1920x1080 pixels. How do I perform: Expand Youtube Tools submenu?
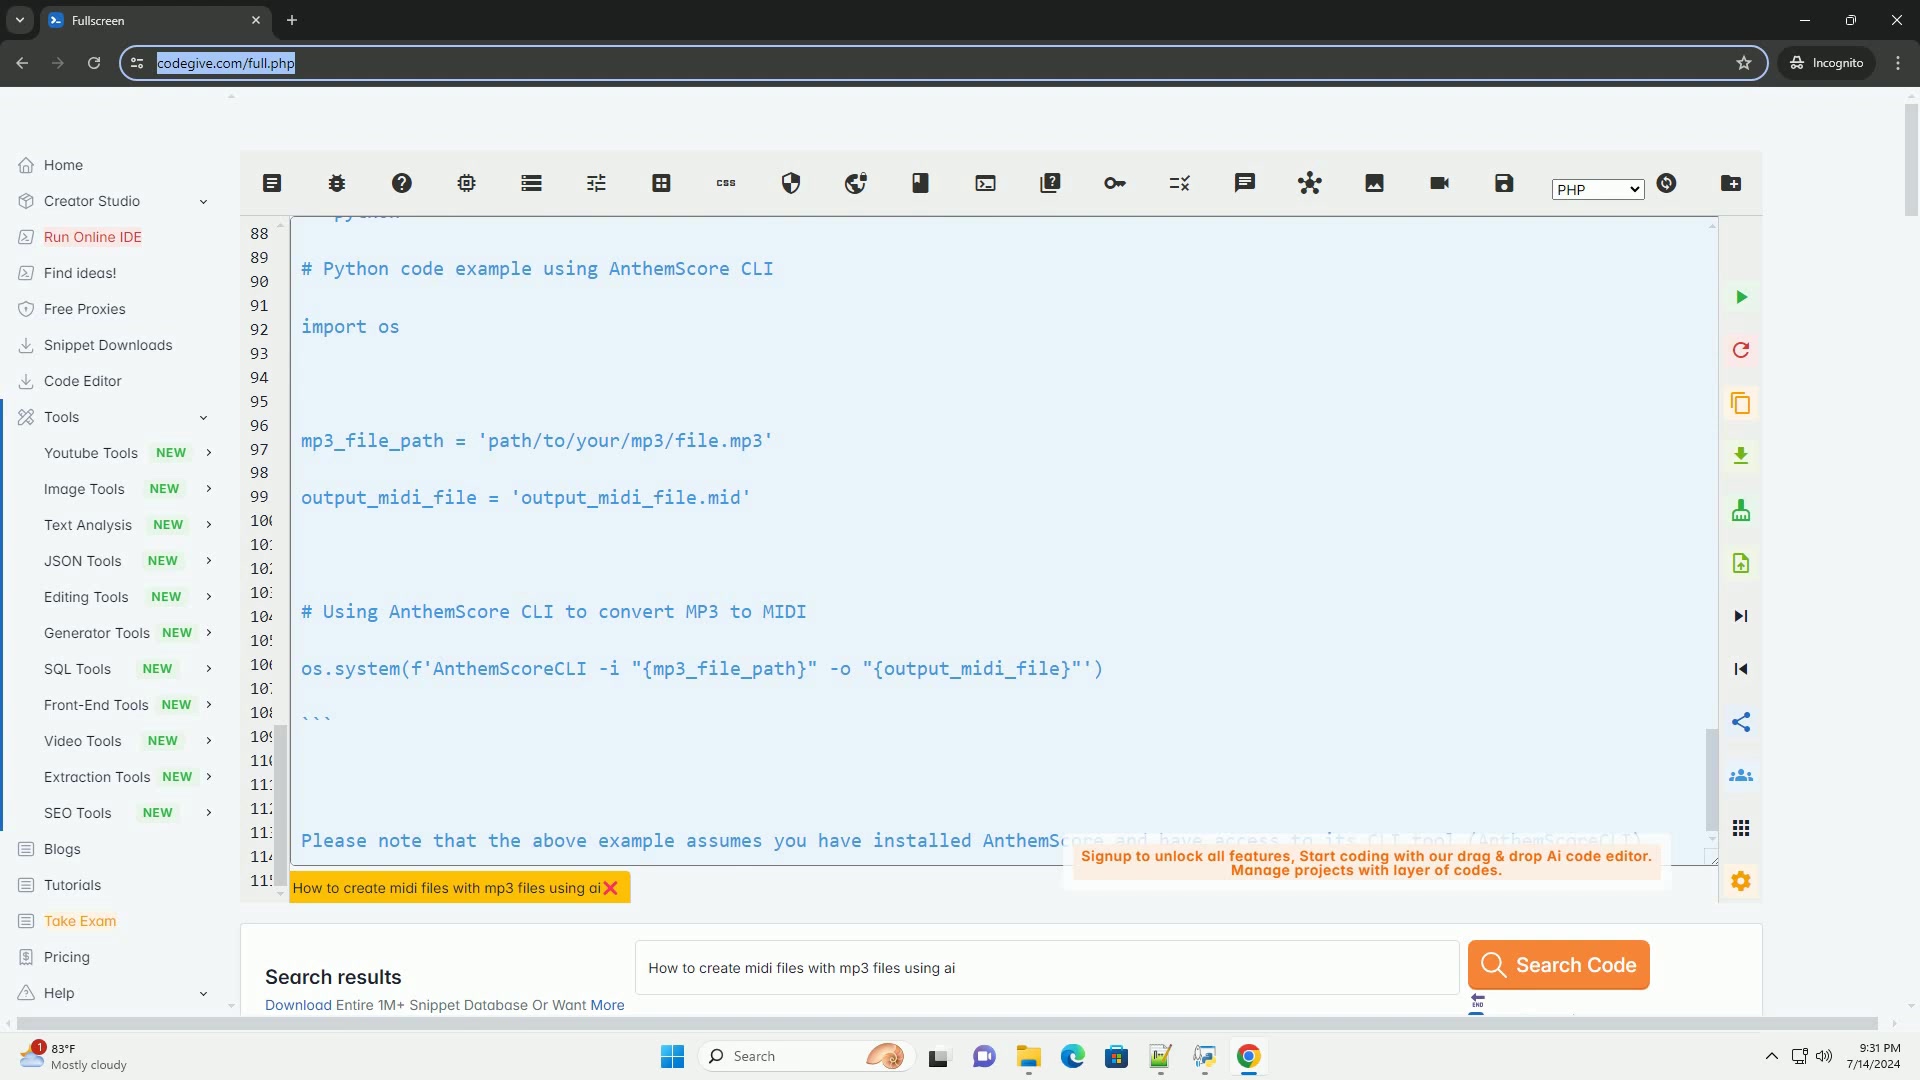pyautogui.click(x=128, y=453)
